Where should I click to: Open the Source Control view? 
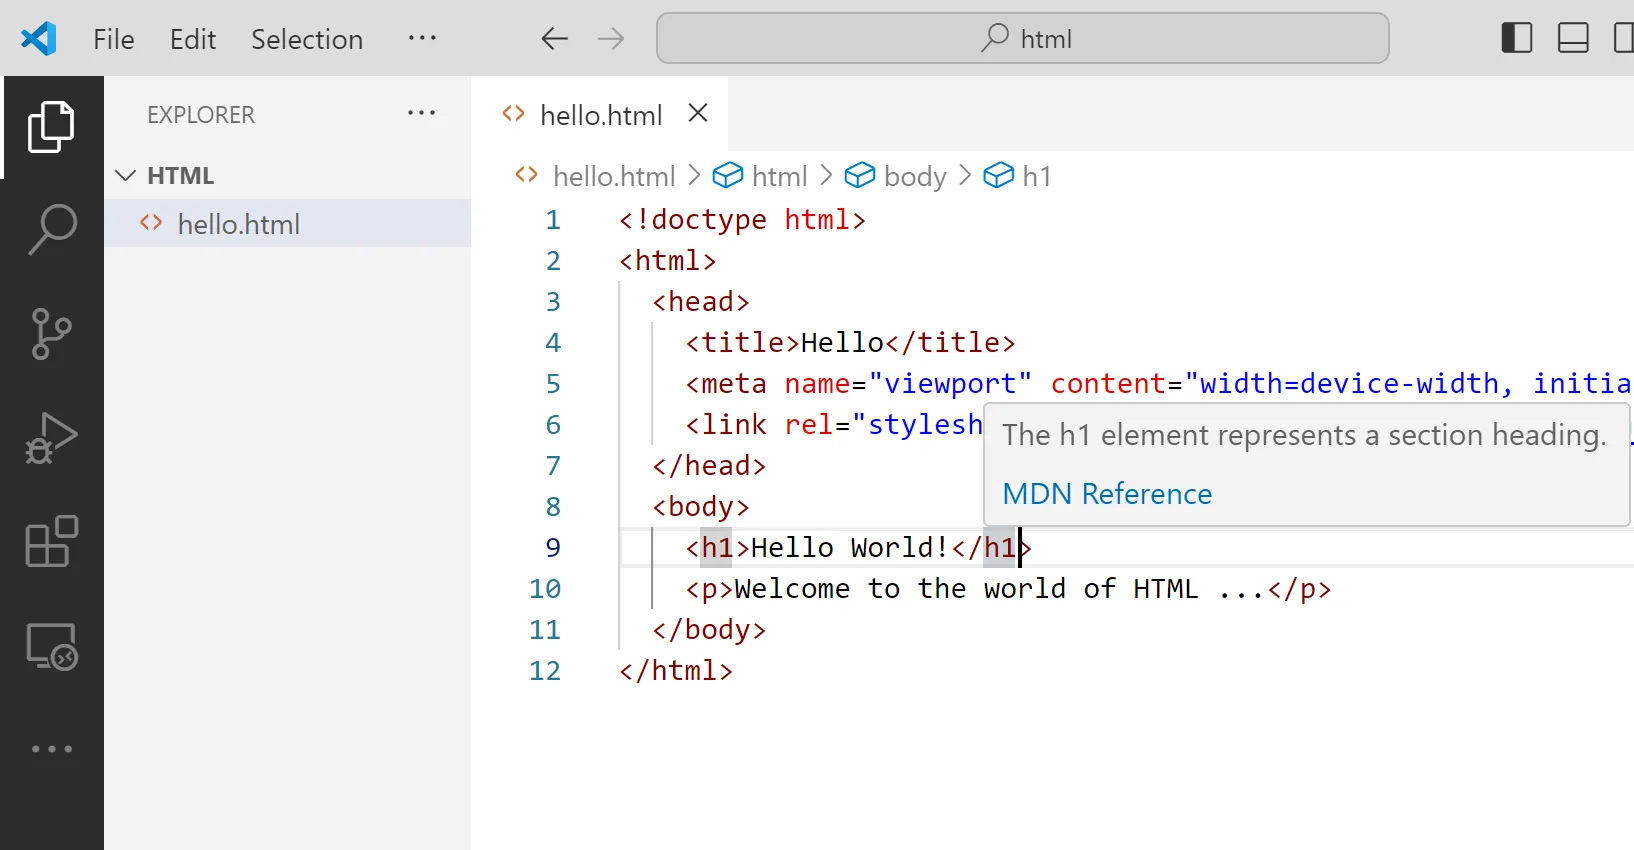coord(52,333)
